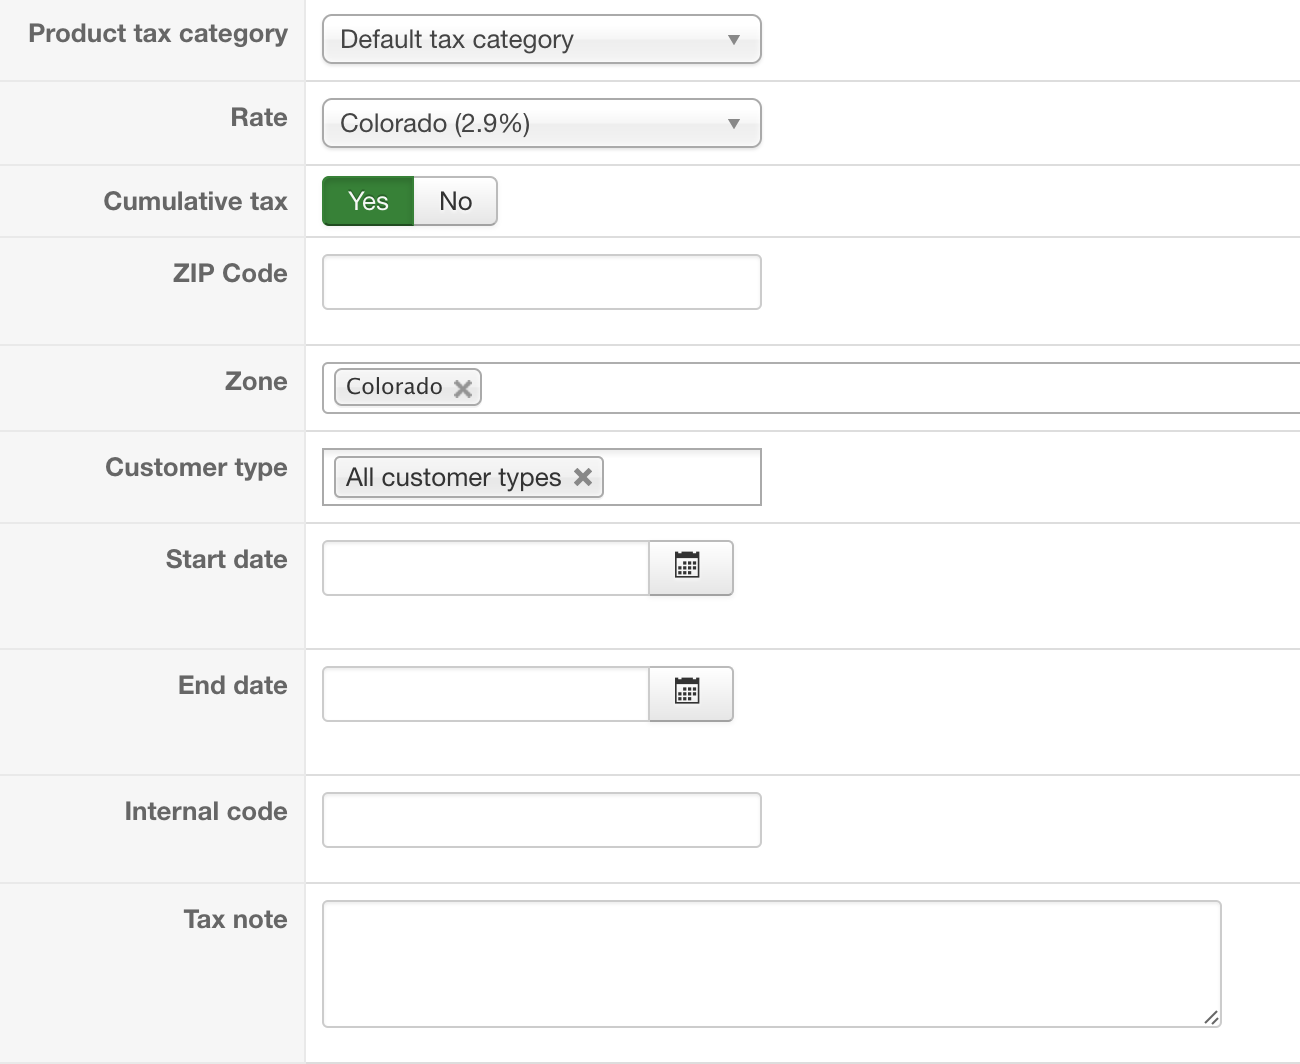Set Cumulative tax to Yes
Screen dimensions: 1300x1064
point(368,201)
